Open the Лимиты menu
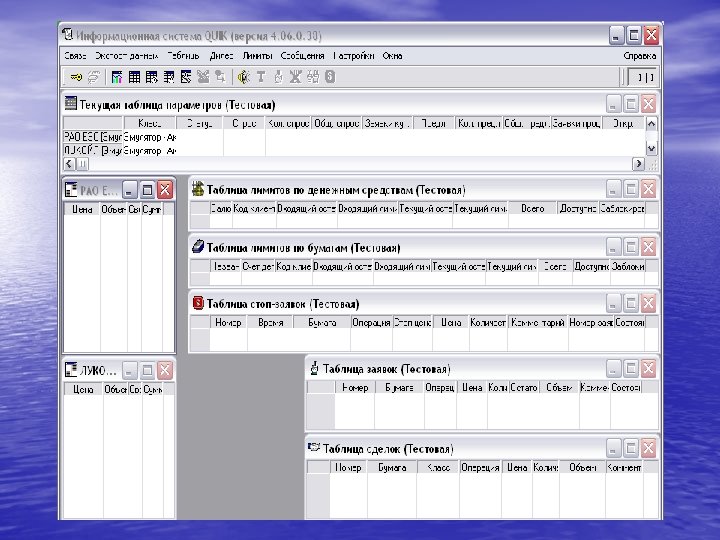The image size is (720, 540). [257, 56]
